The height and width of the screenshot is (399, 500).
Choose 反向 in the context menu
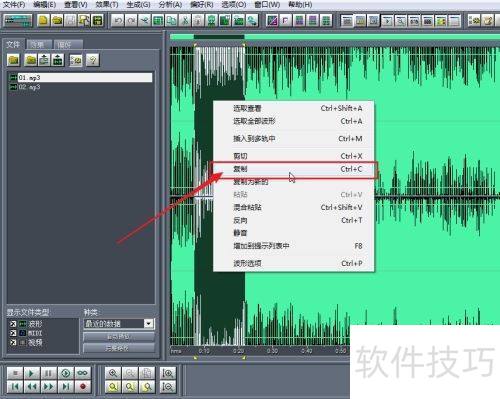[x=294, y=220]
